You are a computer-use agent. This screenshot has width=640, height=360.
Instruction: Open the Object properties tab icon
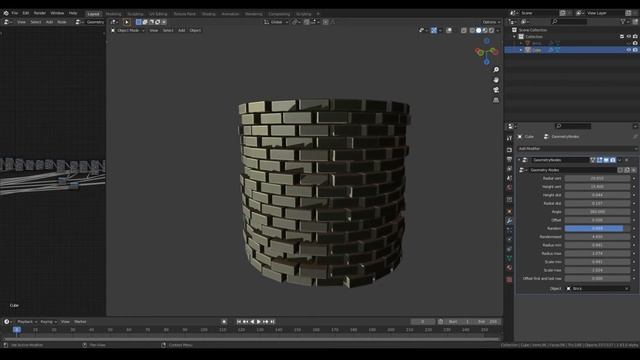click(509, 211)
